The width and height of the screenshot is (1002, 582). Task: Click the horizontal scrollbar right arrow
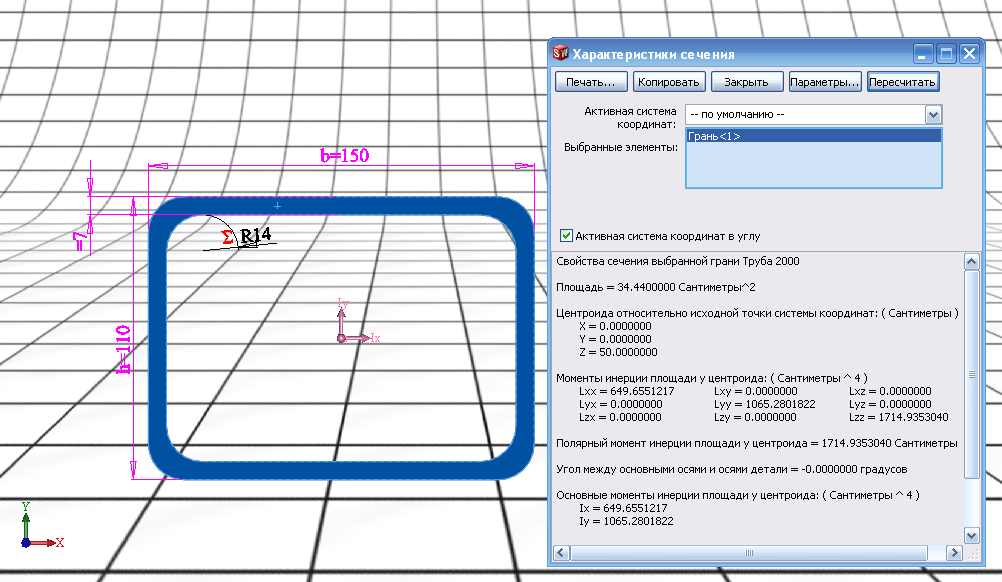pos(953,552)
